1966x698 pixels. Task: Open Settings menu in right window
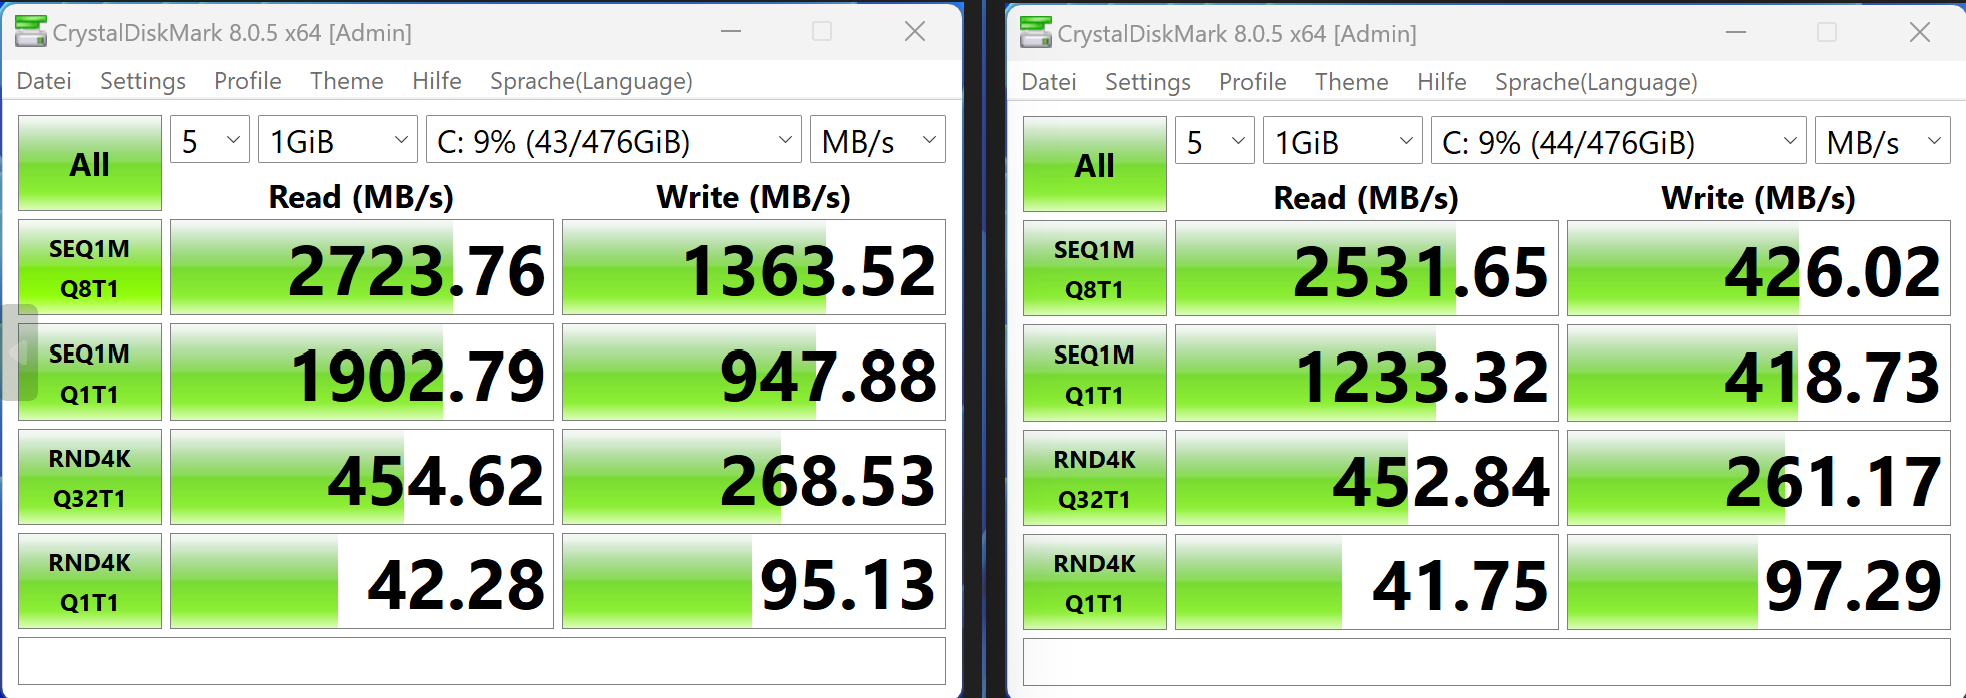(x=1148, y=82)
